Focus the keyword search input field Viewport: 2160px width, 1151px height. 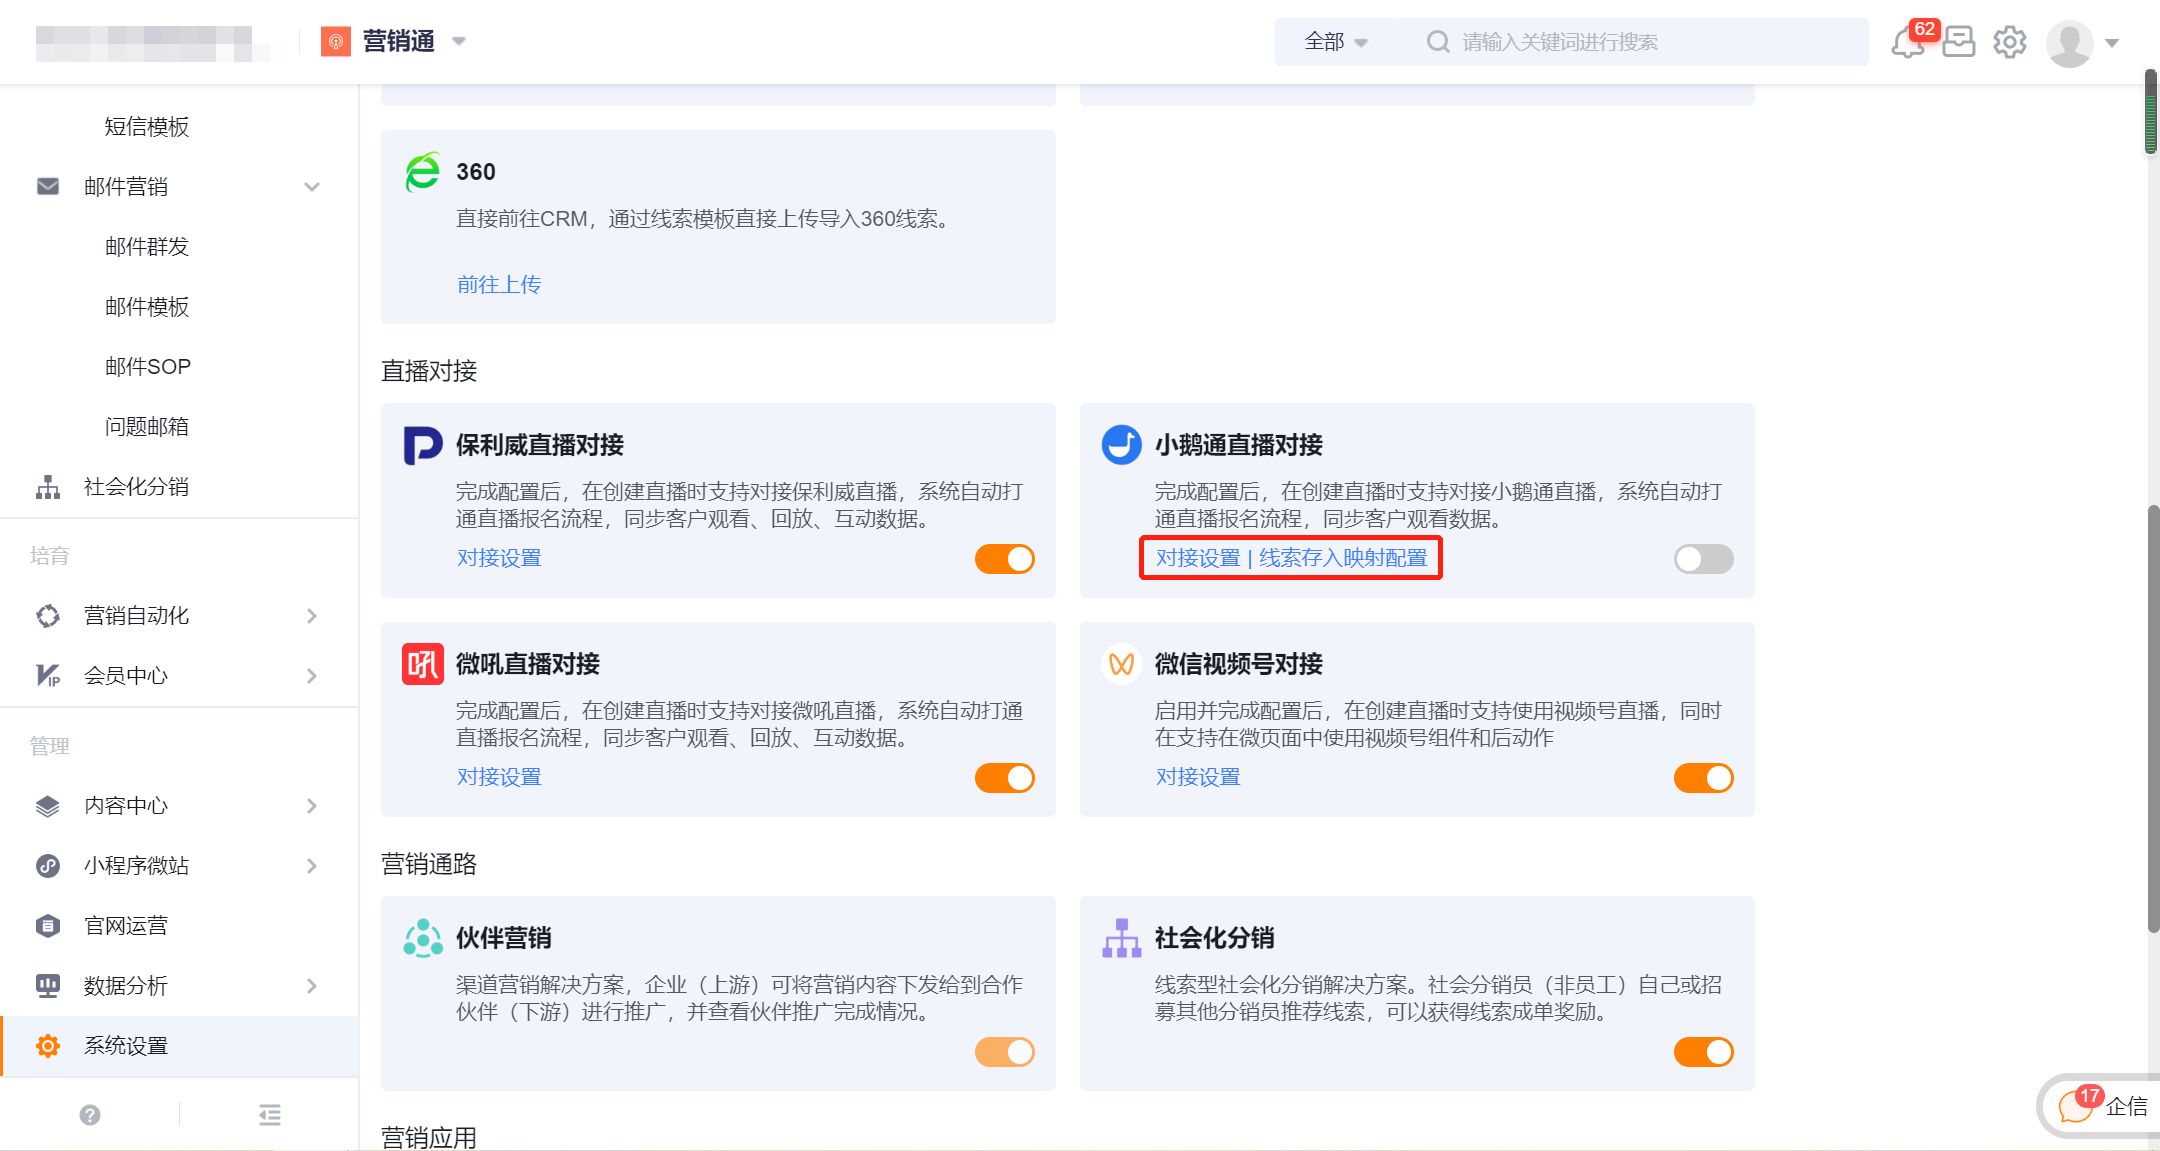tap(1640, 42)
